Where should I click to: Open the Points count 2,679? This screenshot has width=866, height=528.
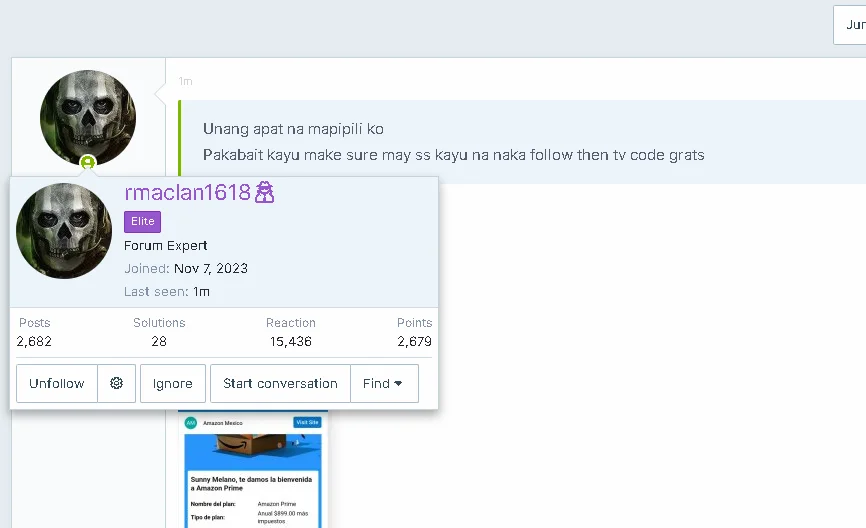(x=414, y=341)
